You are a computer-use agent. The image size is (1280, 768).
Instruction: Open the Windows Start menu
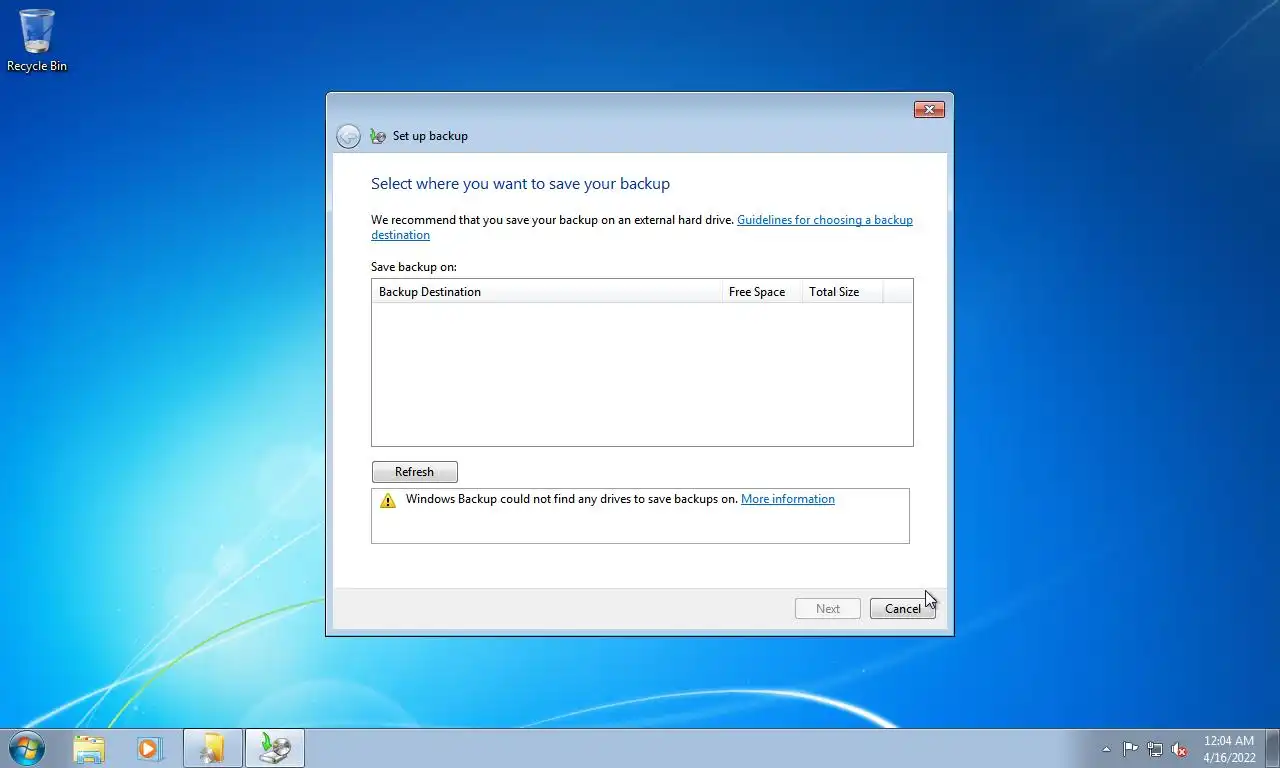(26, 748)
